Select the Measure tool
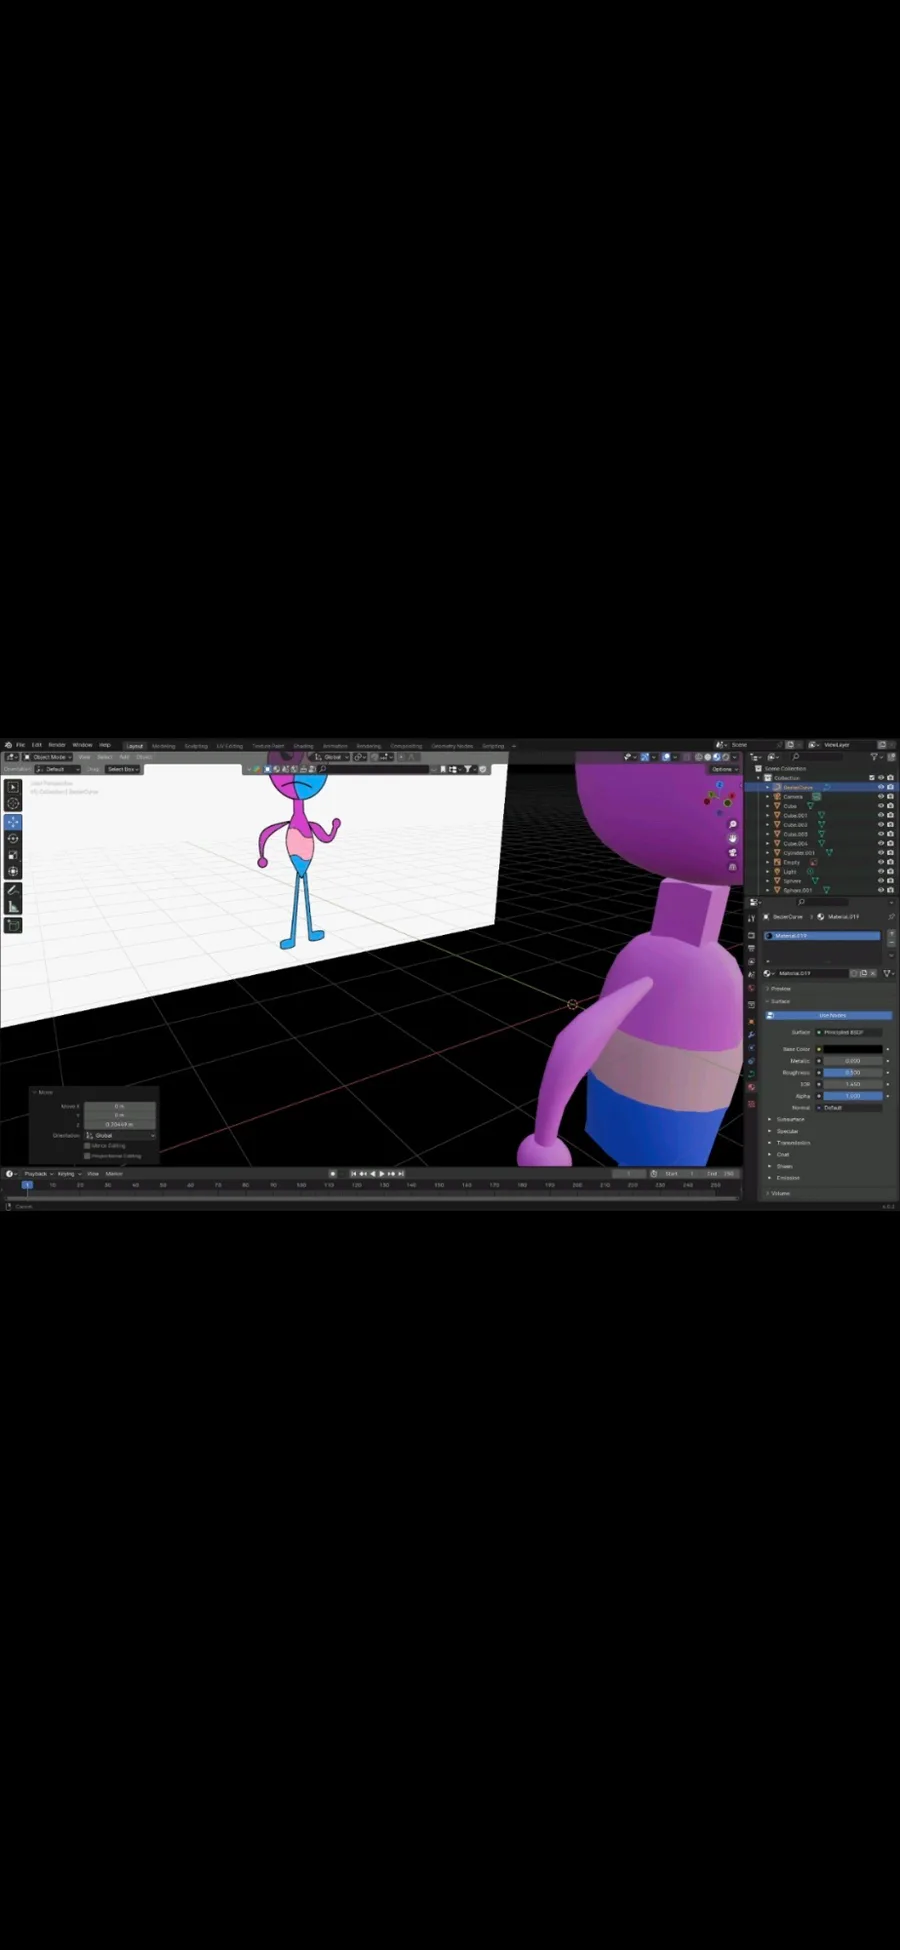 pos(13,907)
